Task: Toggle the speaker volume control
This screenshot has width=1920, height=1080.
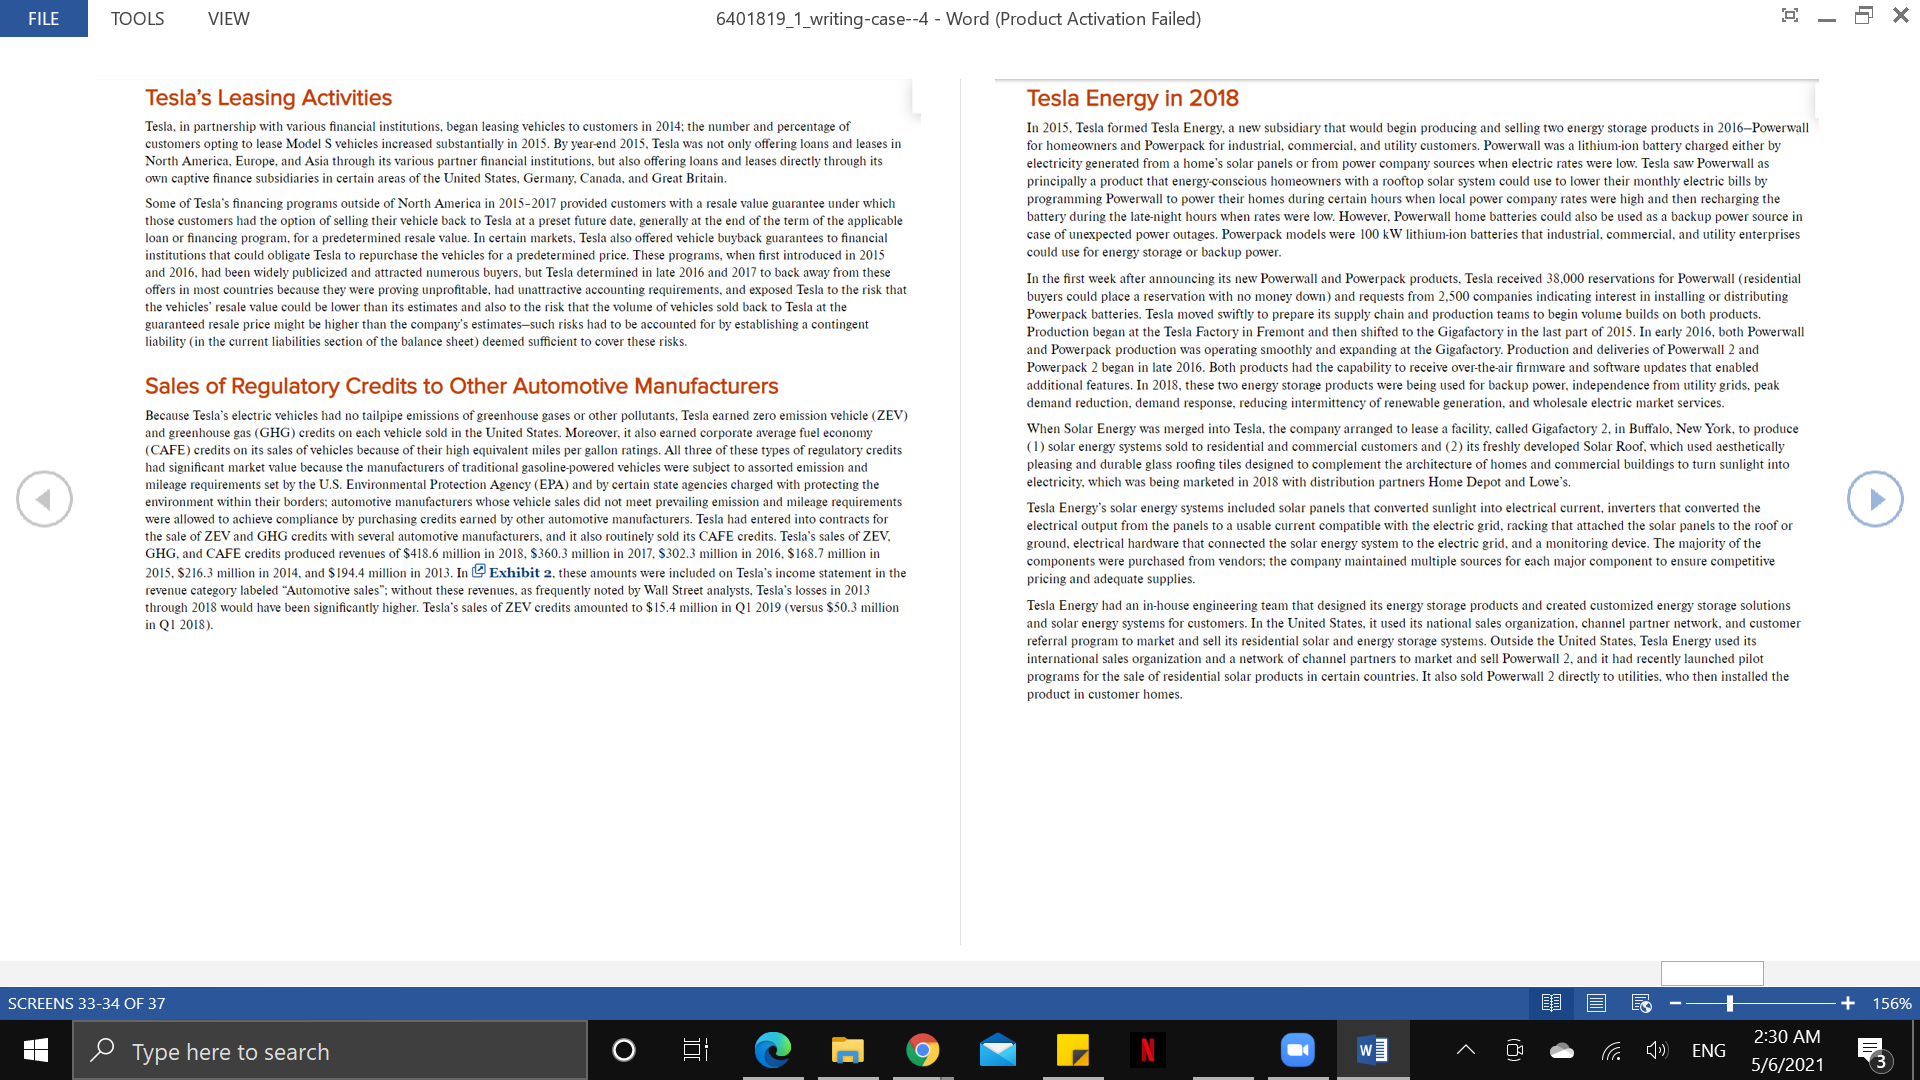Action: tap(1656, 1050)
